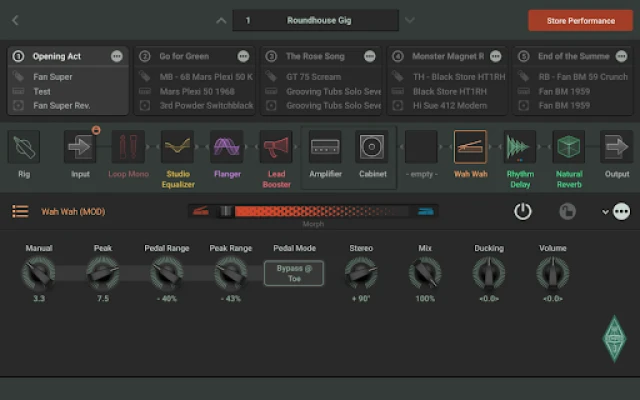Open options for Go for Green slot
640x400 pixels.
pyautogui.click(x=243, y=56)
